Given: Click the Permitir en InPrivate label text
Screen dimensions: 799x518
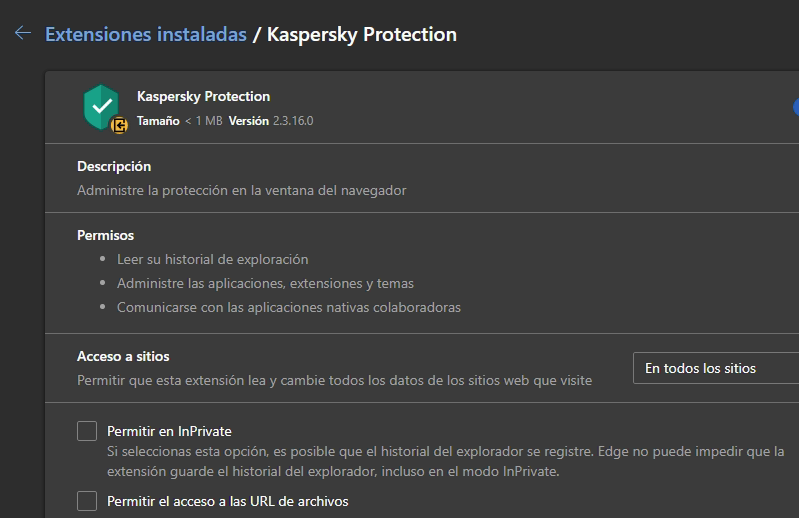Looking at the screenshot, I should pyautogui.click(x=169, y=431).
